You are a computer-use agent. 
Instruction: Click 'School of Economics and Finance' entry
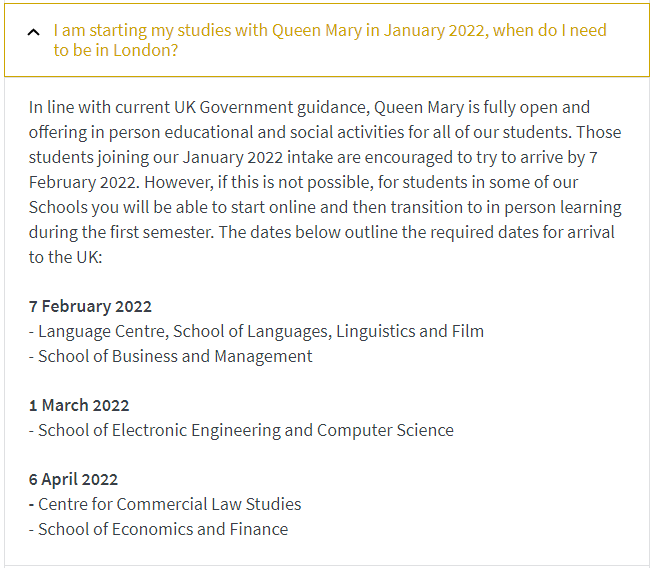click(x=158, y=529)
